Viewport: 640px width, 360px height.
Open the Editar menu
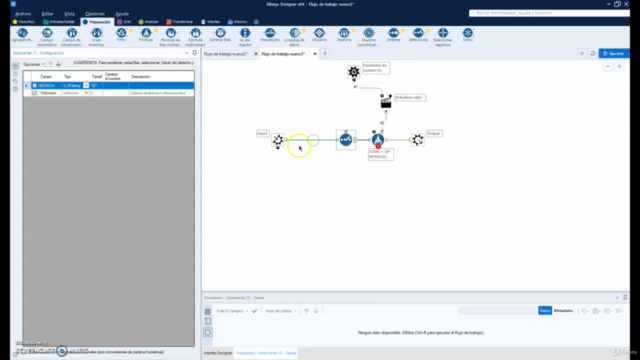[47, 14]
